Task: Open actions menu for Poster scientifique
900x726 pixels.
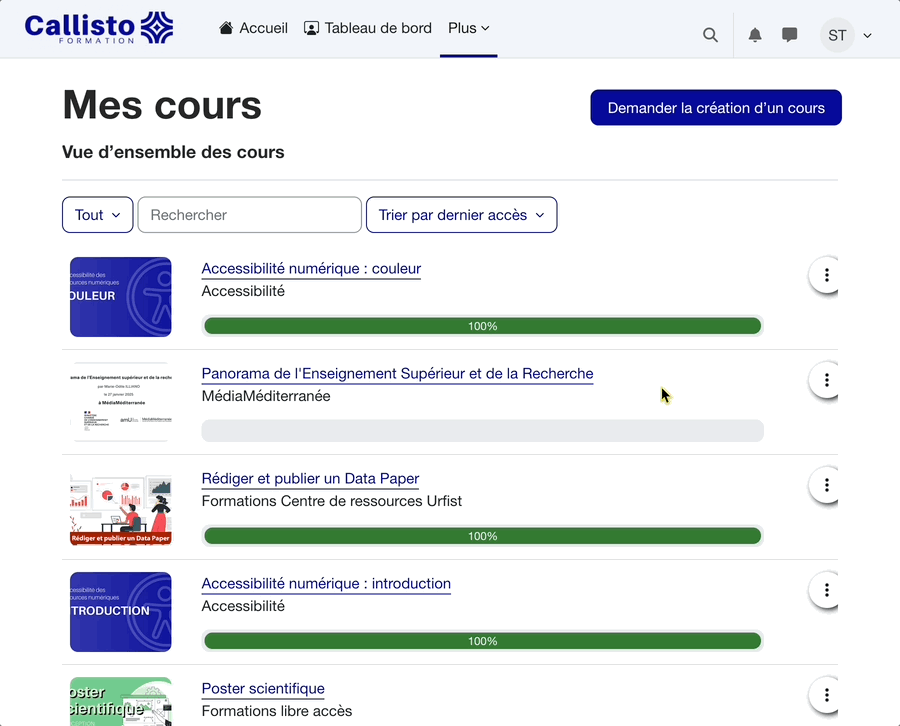Action: click(826, 695)
